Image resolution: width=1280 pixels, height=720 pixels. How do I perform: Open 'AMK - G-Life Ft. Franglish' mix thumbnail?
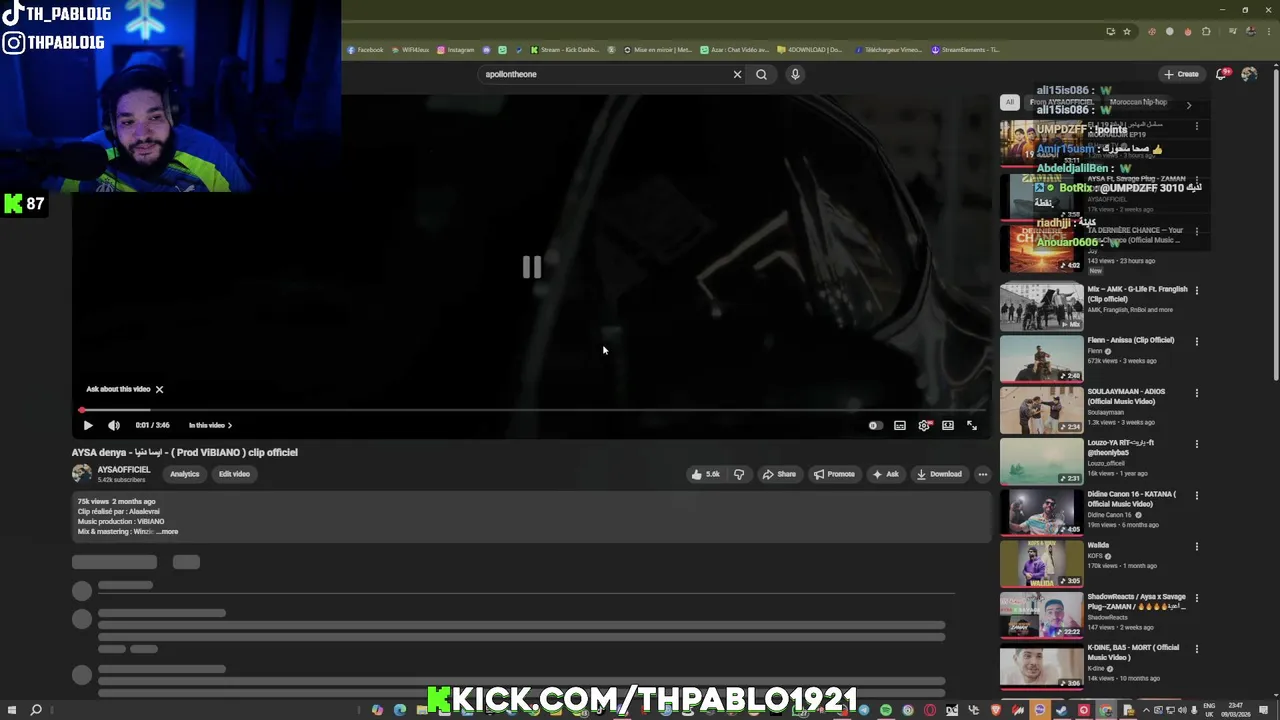click(x=1042, y=307)
